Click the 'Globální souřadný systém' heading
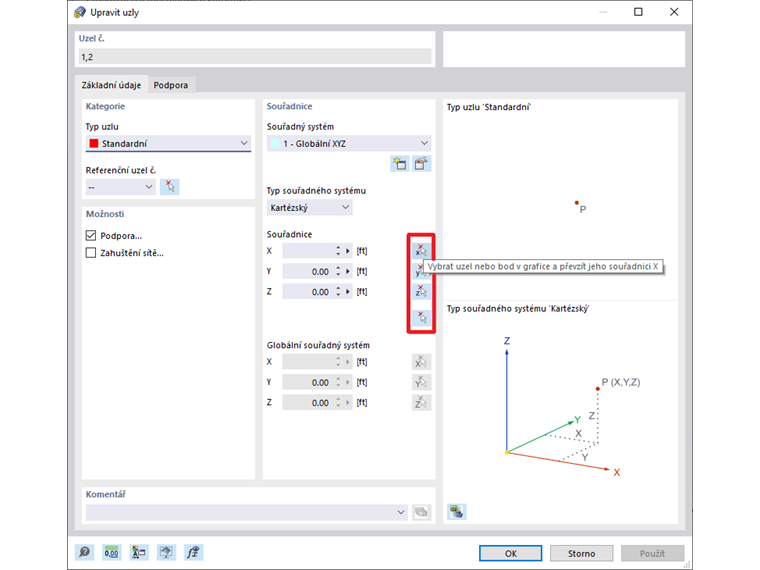This screenshot has height=570, width=760. pos(318,345)
